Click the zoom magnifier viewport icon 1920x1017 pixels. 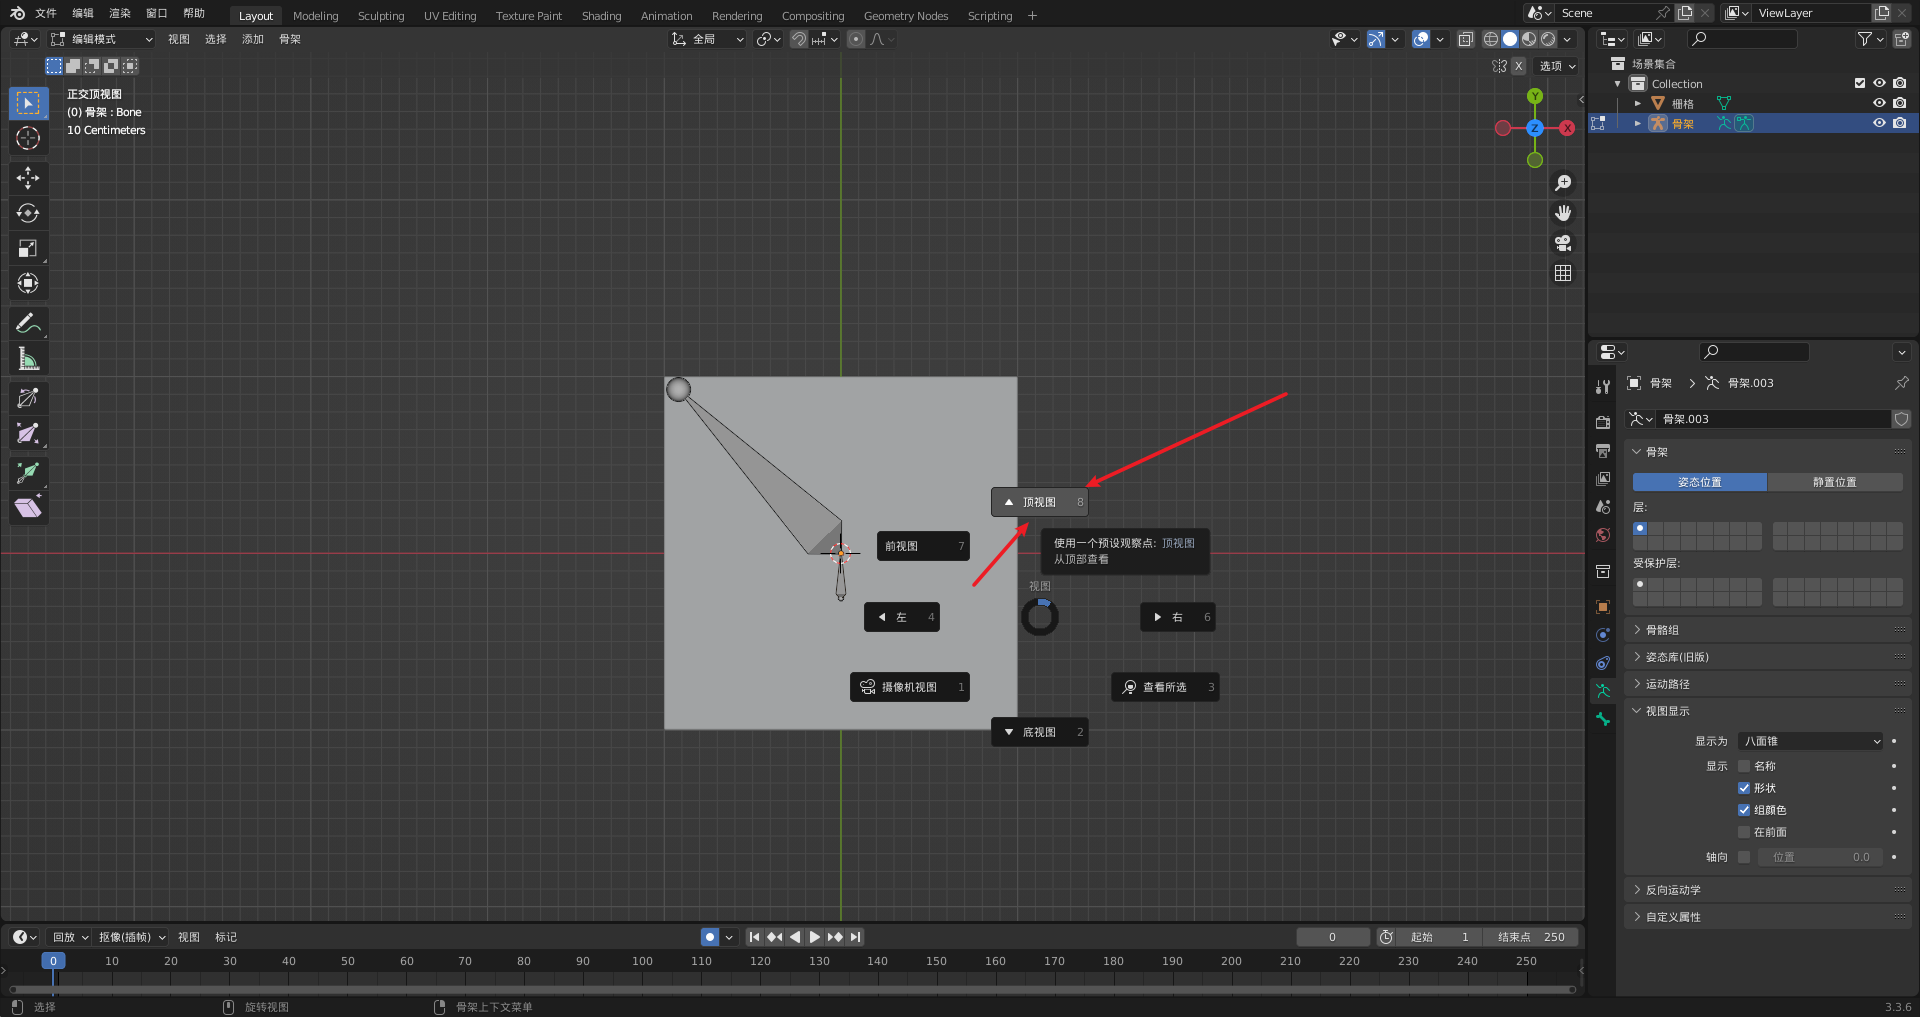tap(1563, 183)
